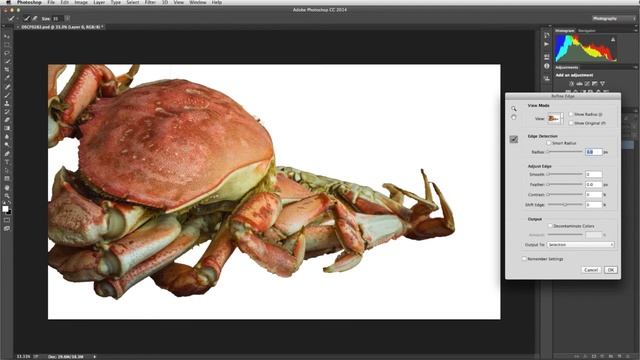Select the Path Selection tool
The width and height of the screenshot is (640, 360).
point(7,170)
